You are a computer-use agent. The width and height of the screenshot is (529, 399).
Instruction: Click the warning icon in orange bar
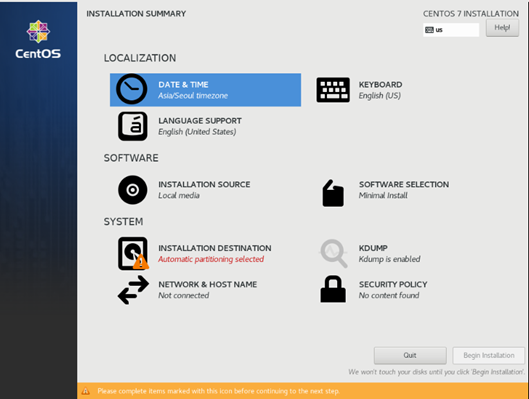pos(86,391)
